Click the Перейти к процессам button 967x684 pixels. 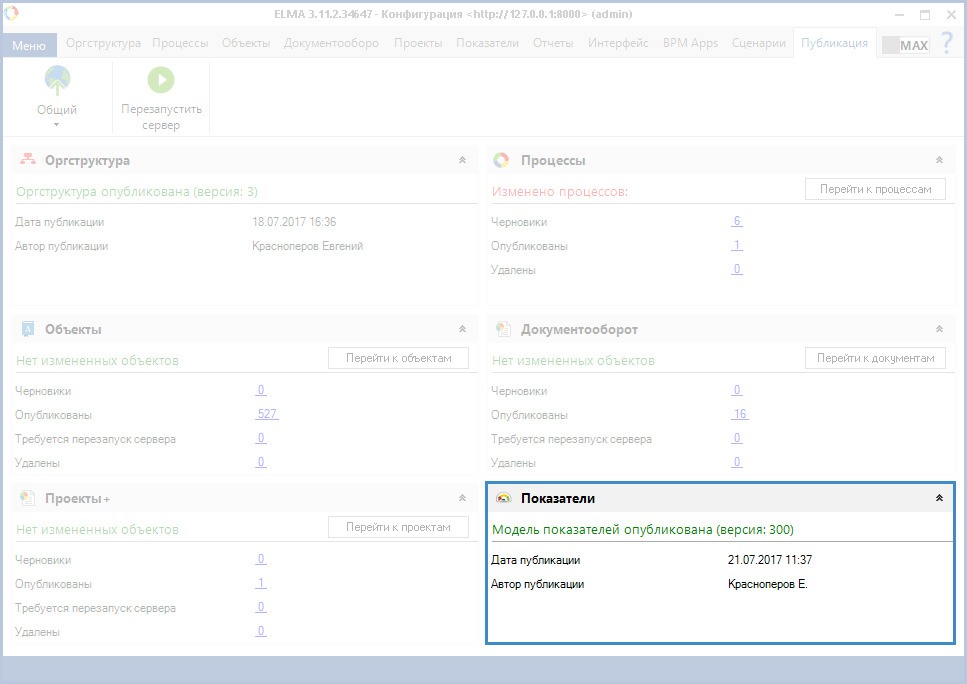click(875, 189)
